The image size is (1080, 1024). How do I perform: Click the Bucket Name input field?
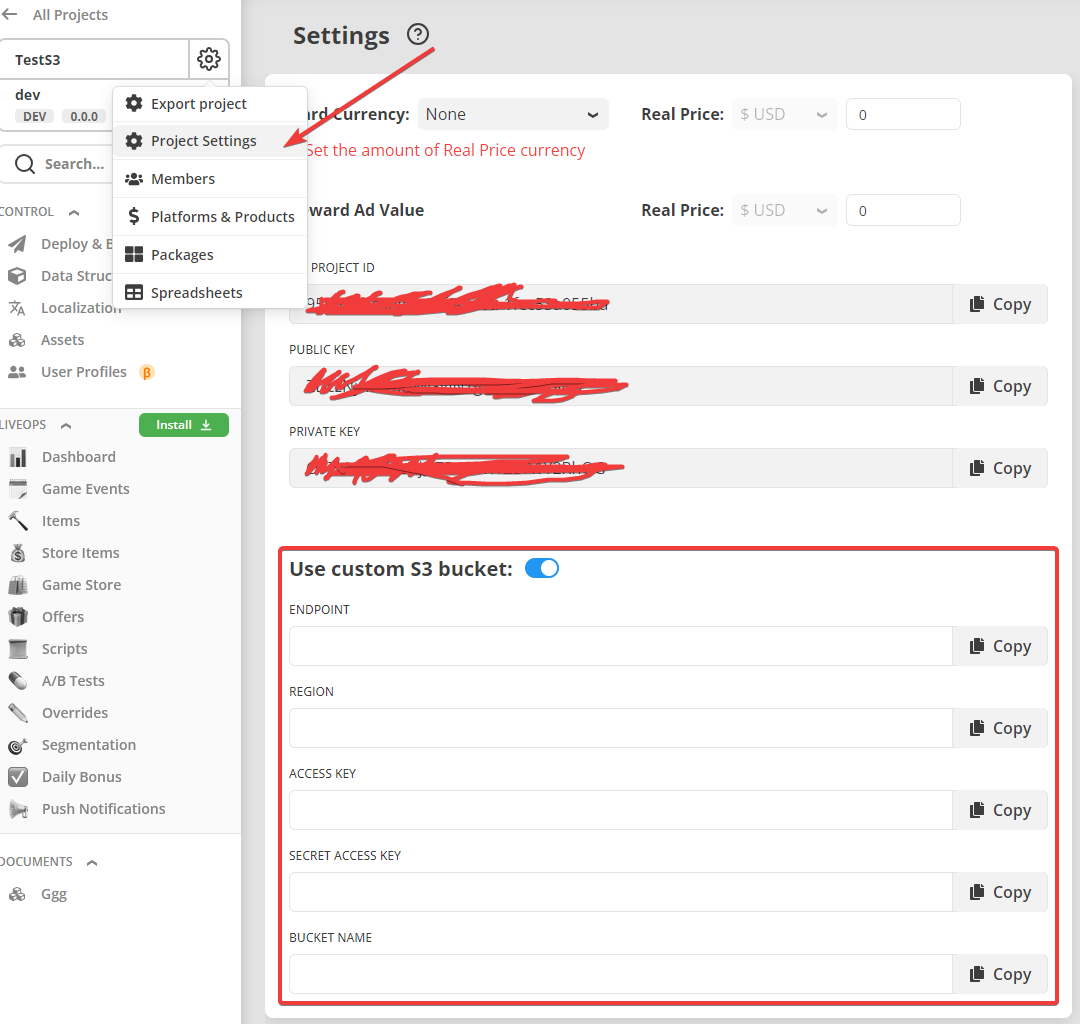(x=620, y=974)
